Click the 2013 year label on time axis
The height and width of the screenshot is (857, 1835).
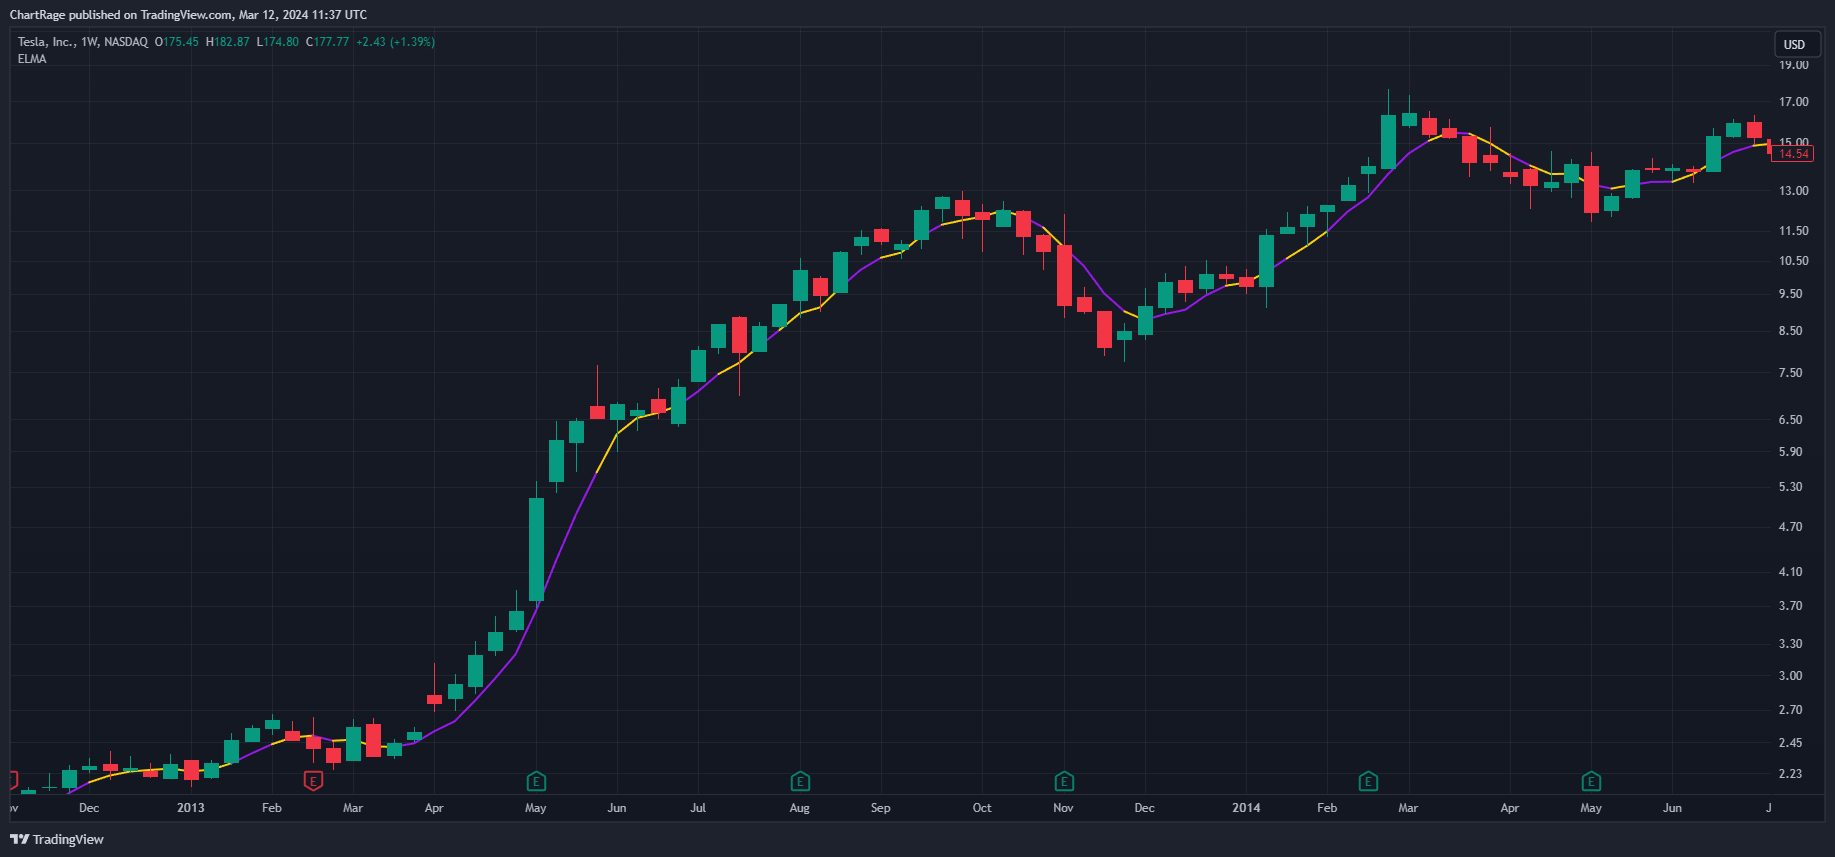point(190,808)
